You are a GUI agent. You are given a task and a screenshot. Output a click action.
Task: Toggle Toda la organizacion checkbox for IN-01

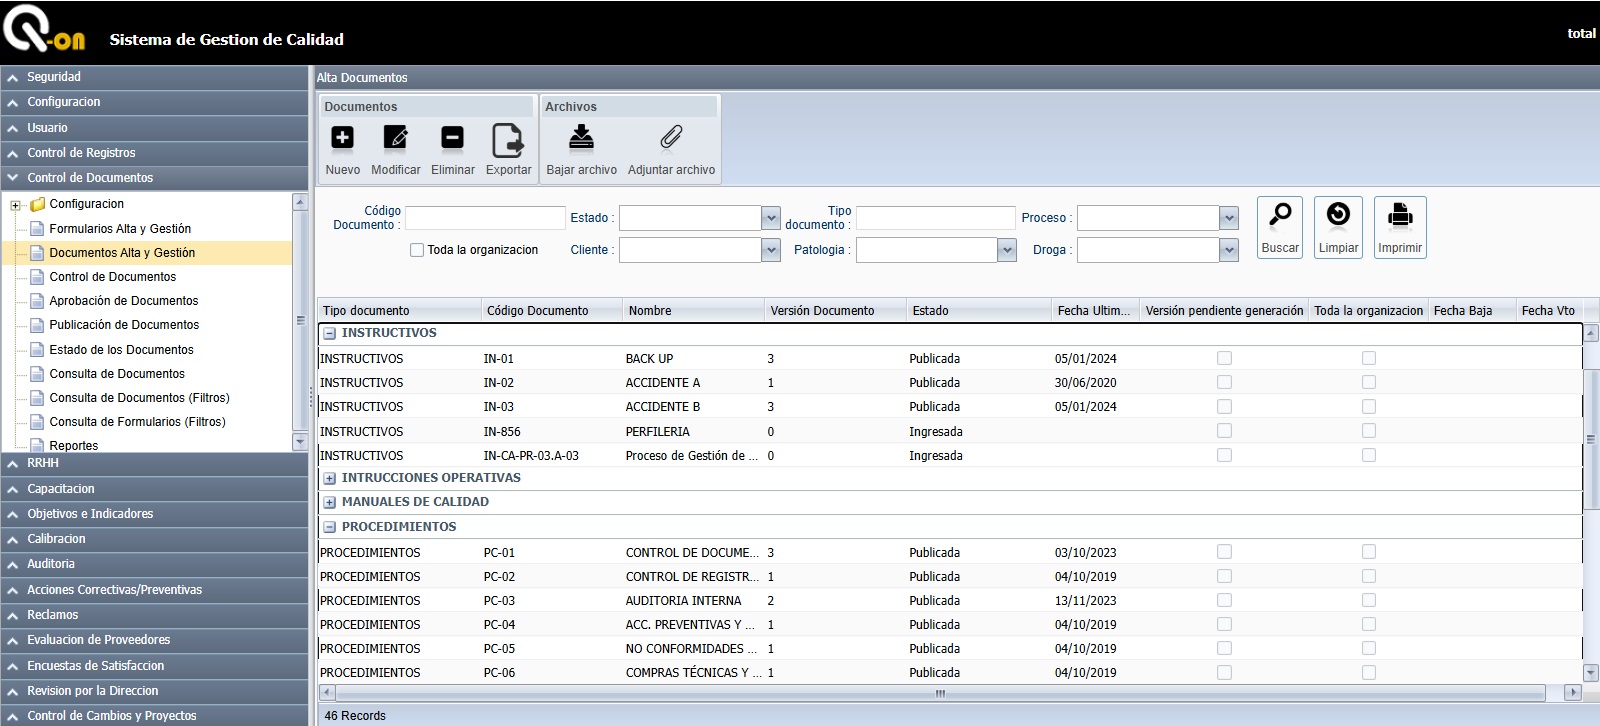coord(1369,358)
